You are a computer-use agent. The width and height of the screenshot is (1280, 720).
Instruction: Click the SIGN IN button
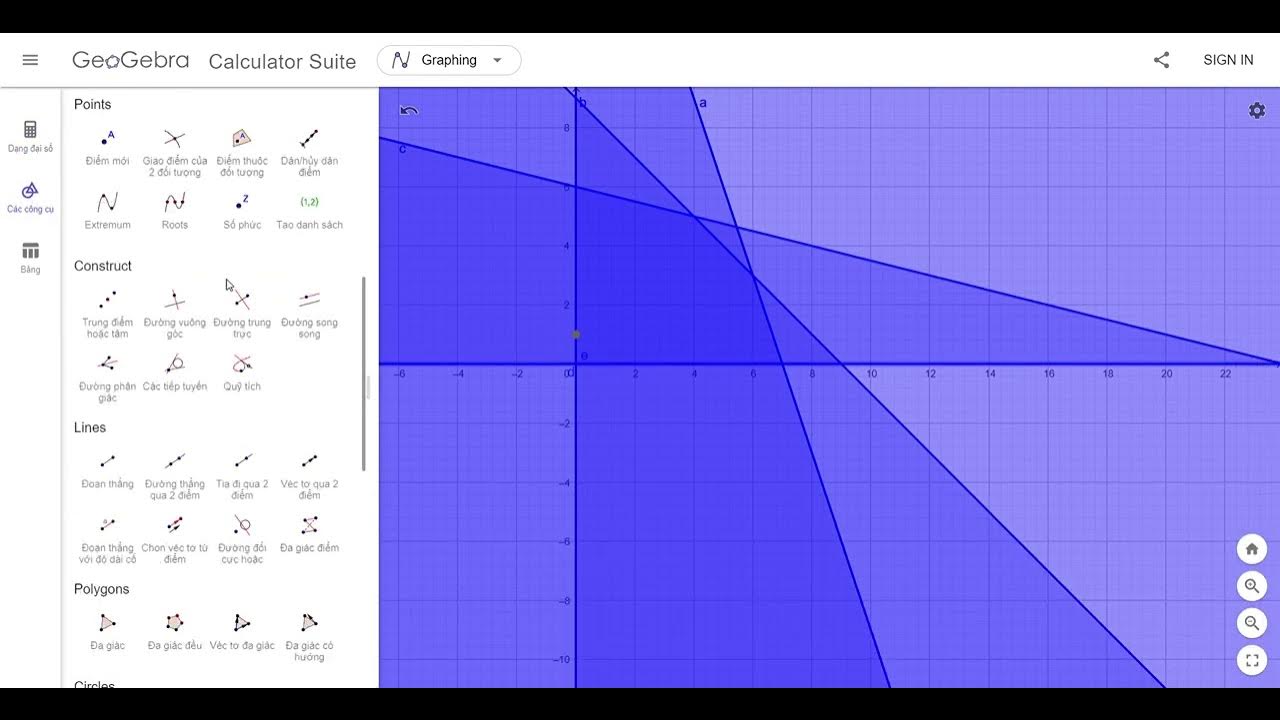coord(1228,60)
